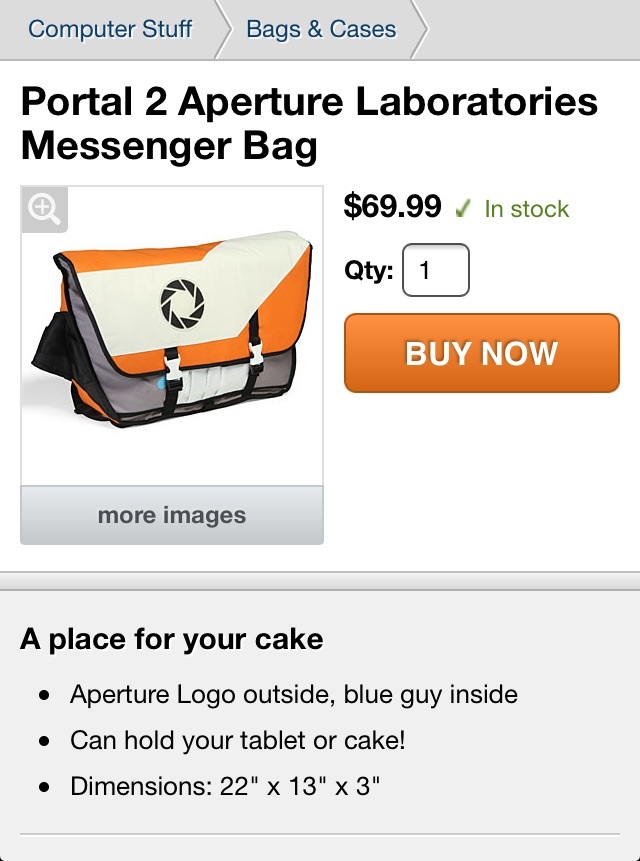Click the magnifier zoom icon on product image
Viewport: 640px width, 861px height.
[x=44, y=209]
